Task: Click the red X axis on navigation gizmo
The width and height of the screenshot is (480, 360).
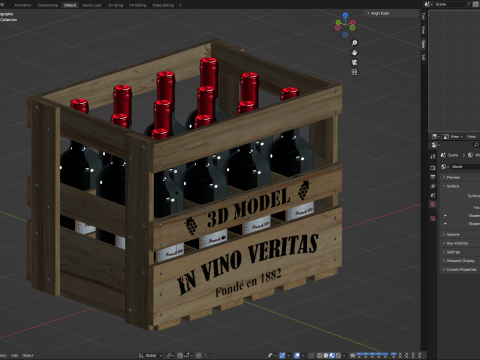Action: [x=353, y=23]
